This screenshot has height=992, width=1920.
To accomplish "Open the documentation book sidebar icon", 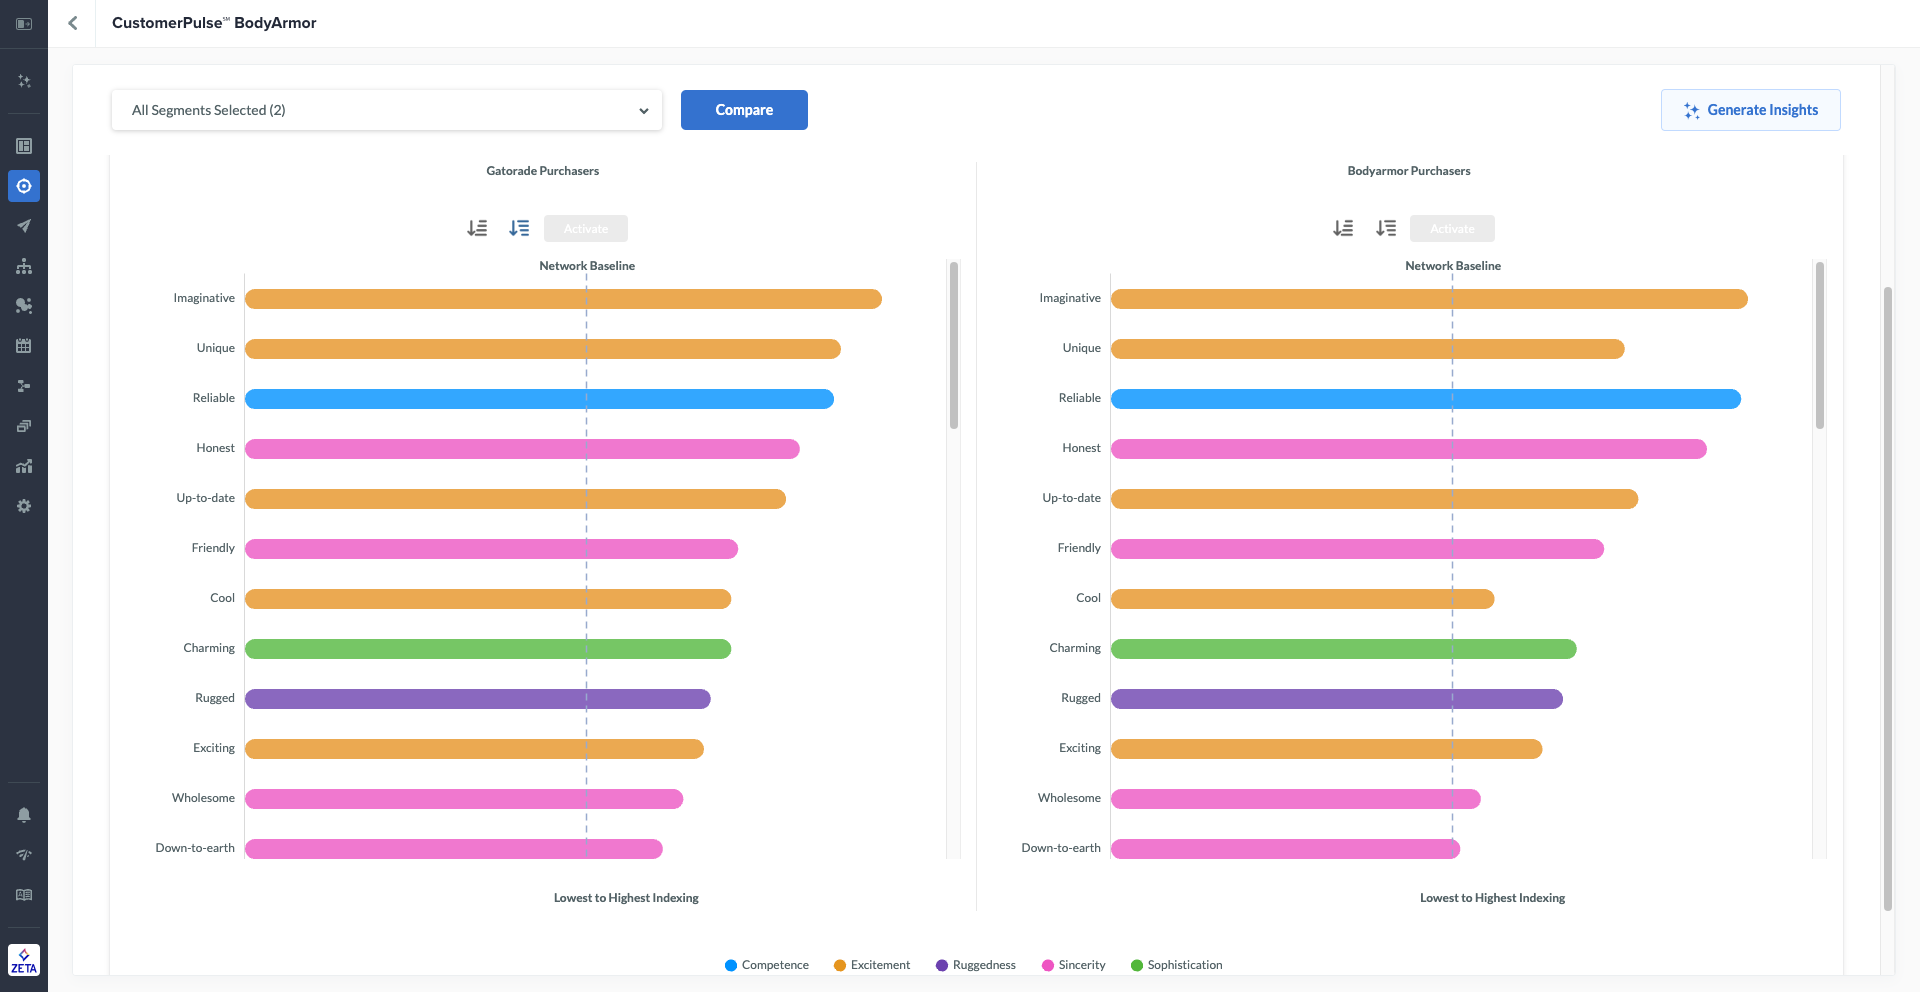I will 24,895.
